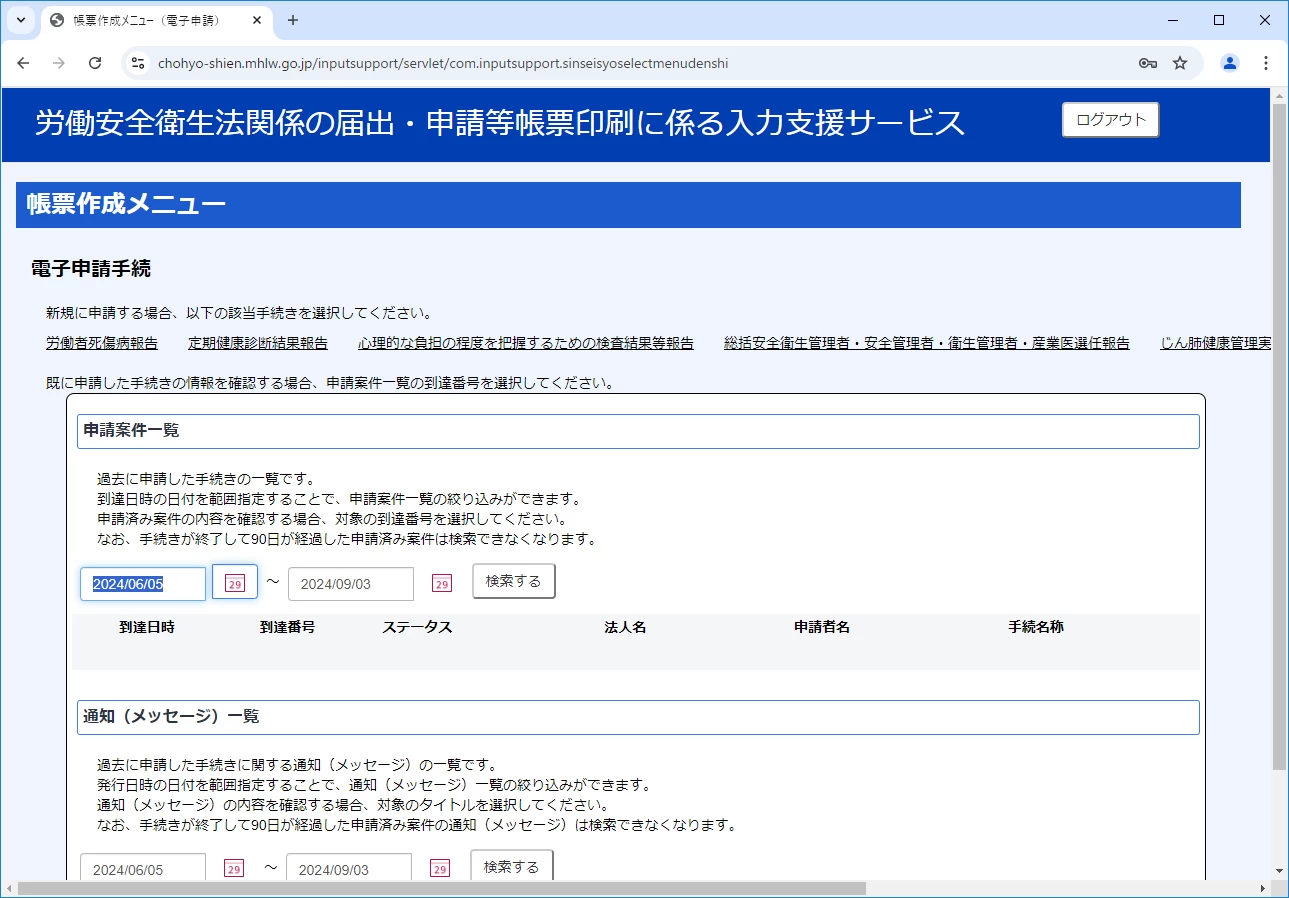Image resolution: width=1289 pixels, height=898 pixels.
Task: Open calendar picker for application start date
Action: tap(235, 583)
